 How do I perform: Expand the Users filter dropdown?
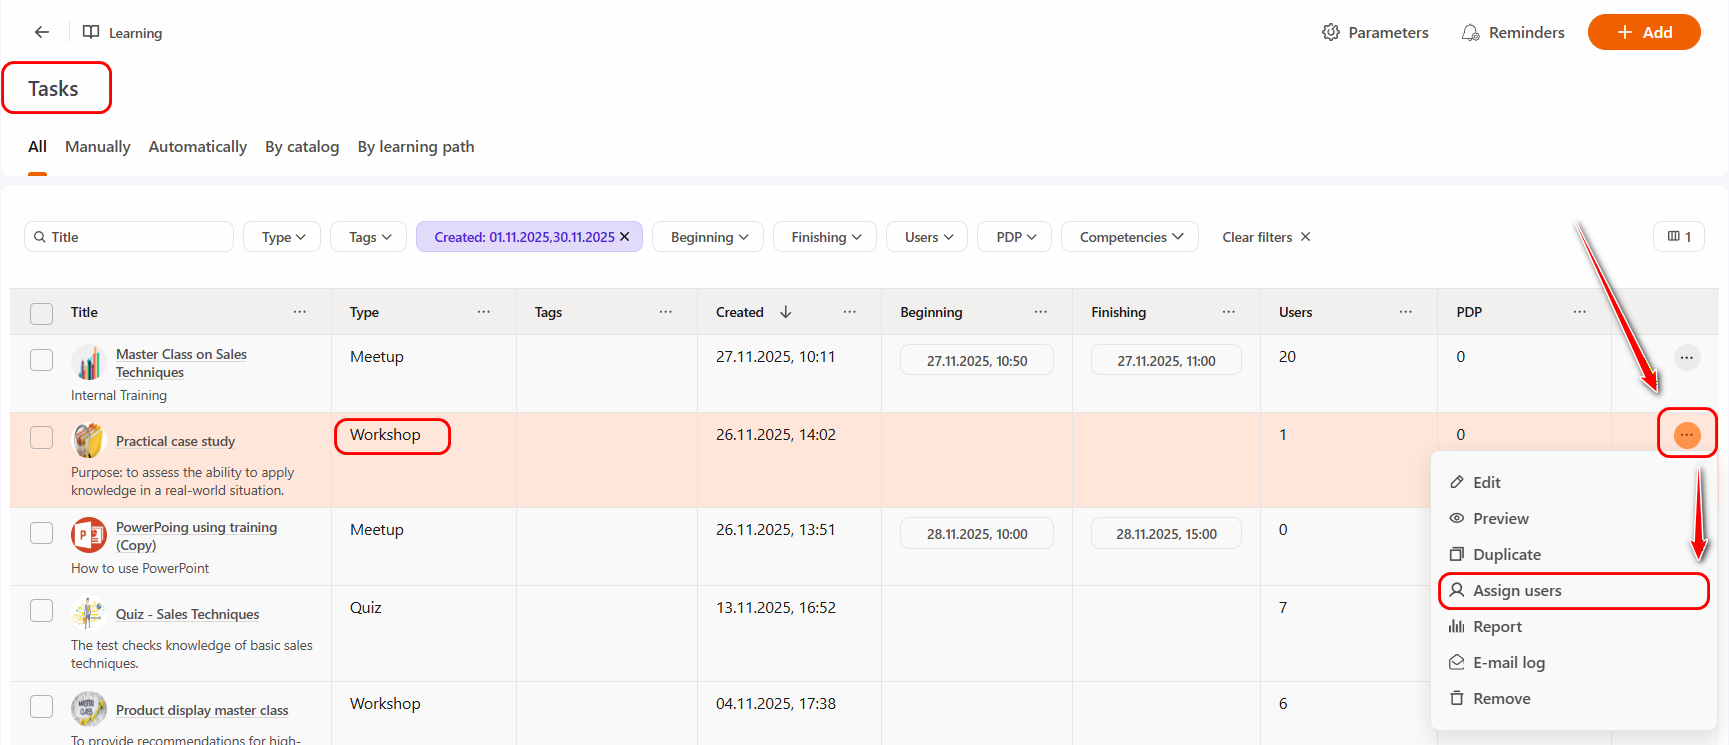point(928,237)
